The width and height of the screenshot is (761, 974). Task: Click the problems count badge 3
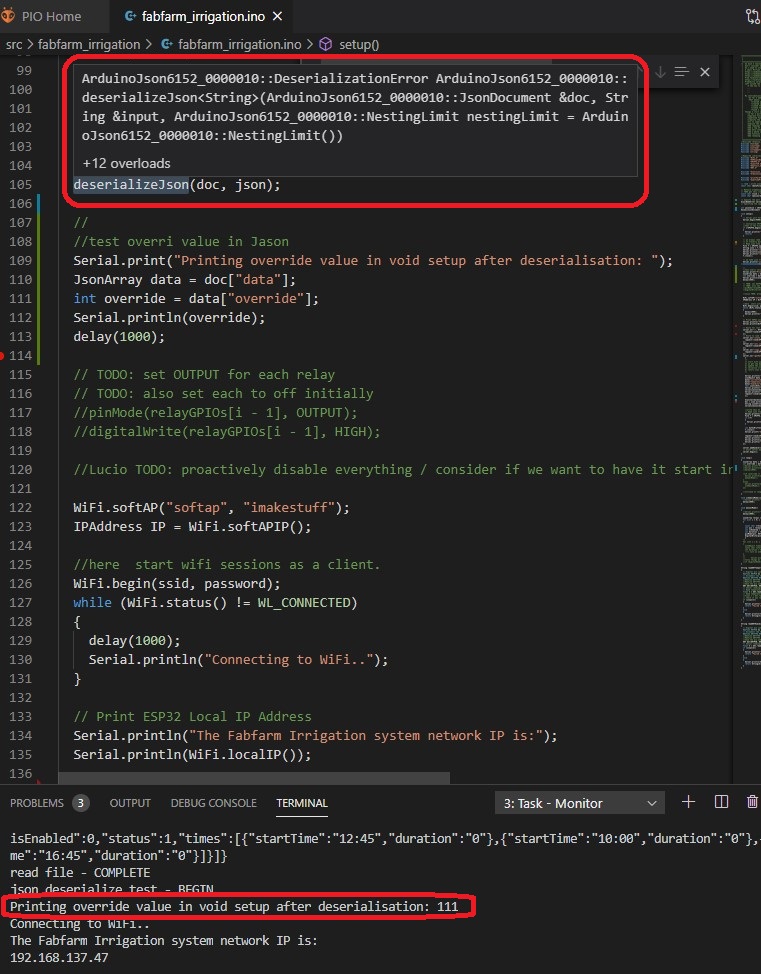click(80, 804)
